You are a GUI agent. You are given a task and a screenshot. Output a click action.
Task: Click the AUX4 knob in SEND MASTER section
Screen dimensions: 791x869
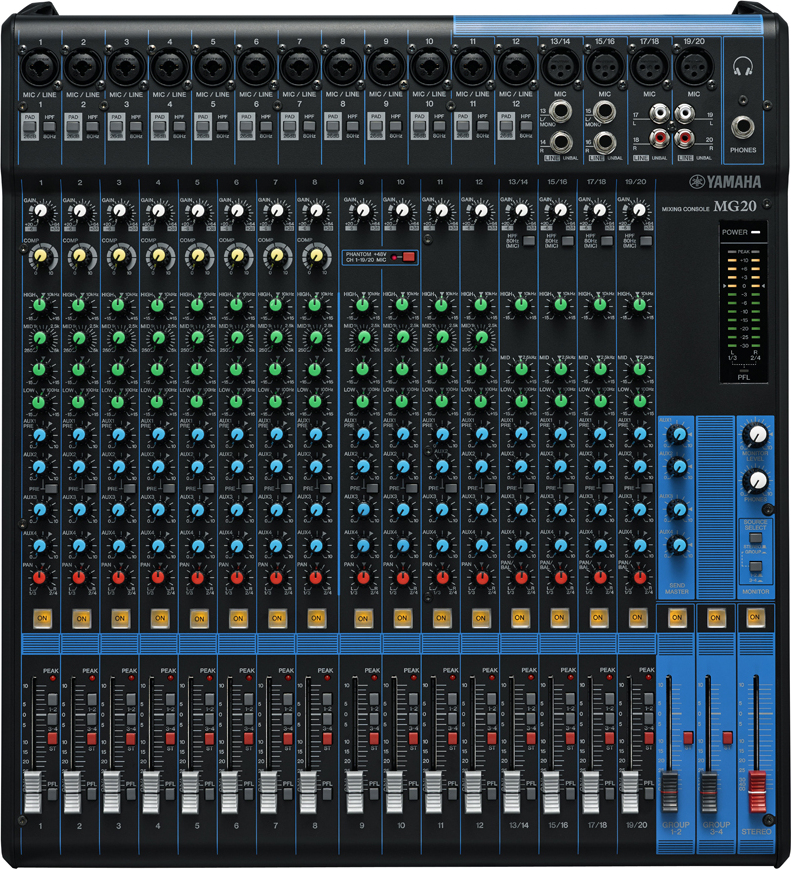tap(677, 546)
